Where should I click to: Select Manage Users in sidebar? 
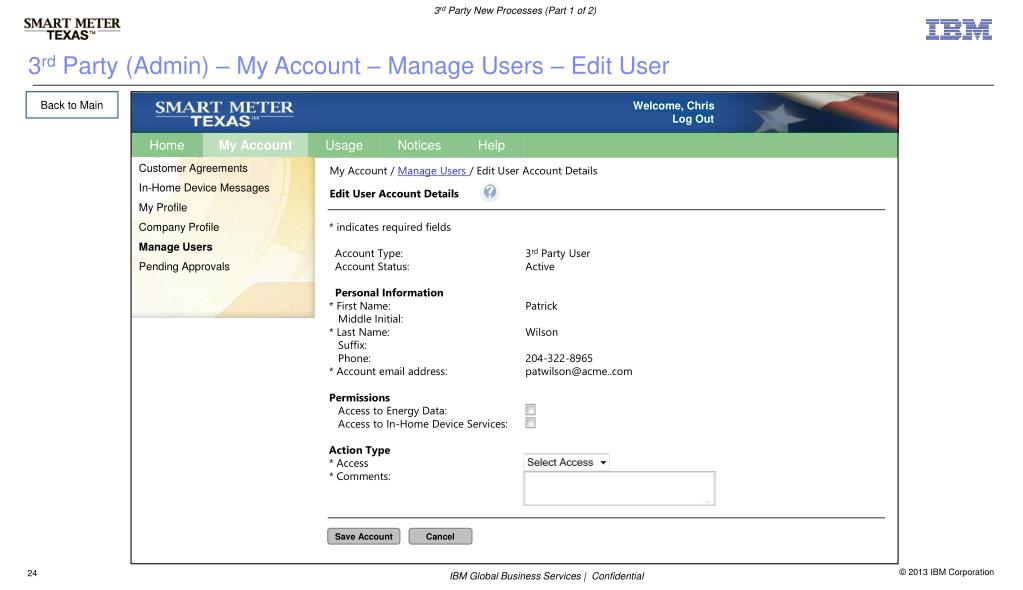(176, 247)
